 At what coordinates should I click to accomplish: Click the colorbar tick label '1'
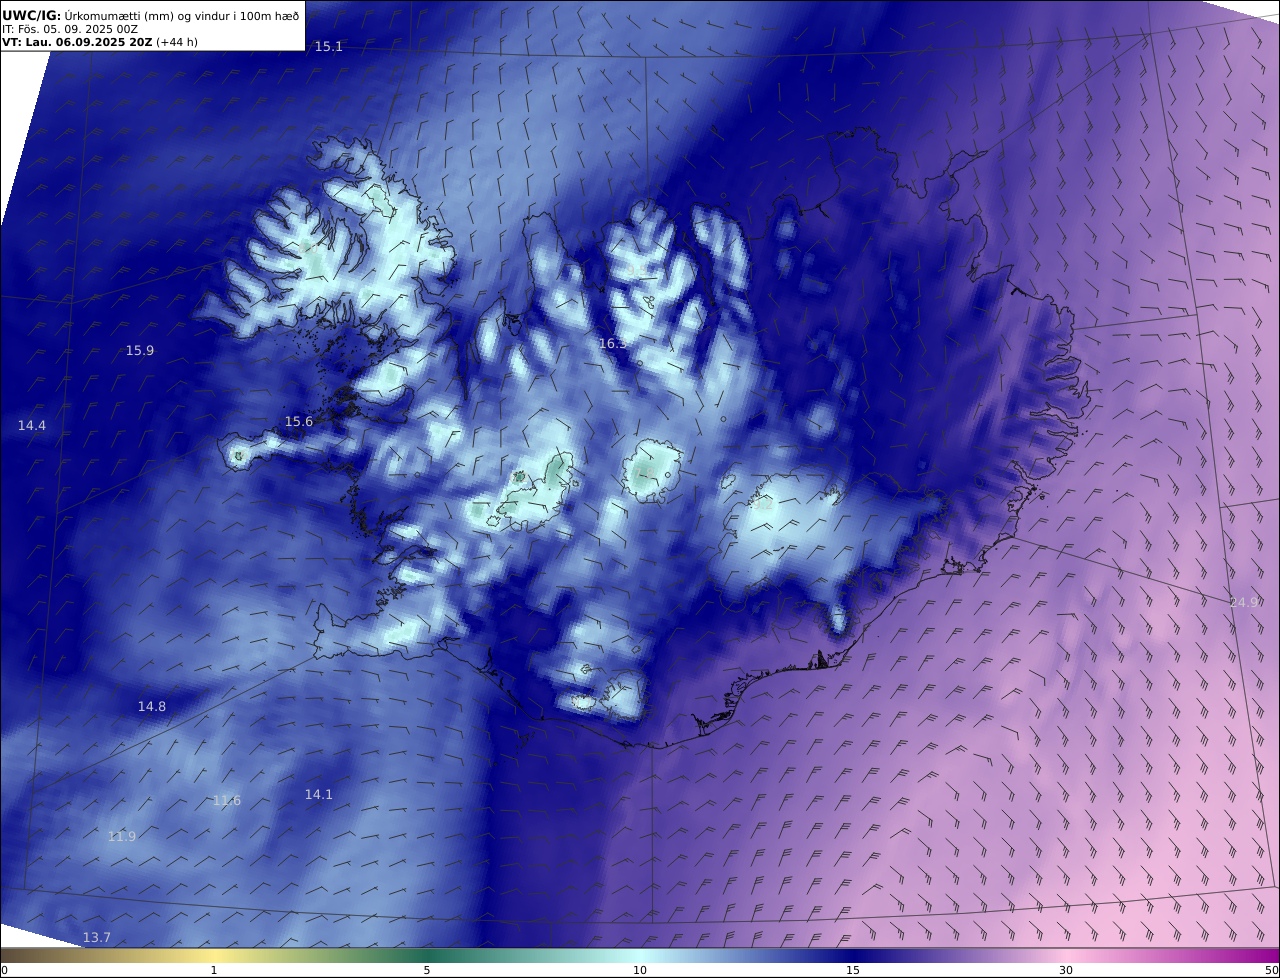tap(214, 970)
